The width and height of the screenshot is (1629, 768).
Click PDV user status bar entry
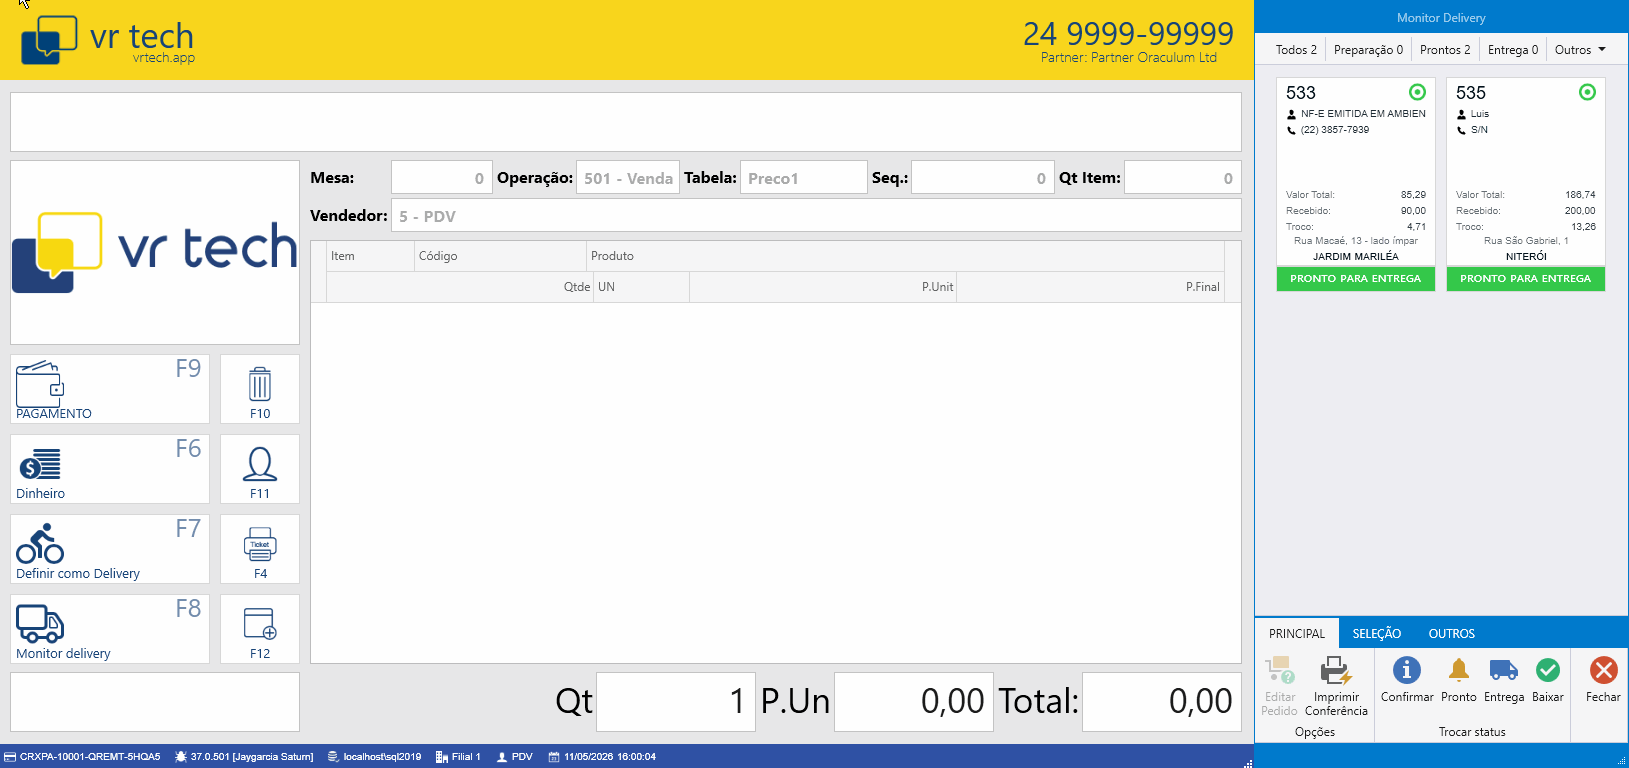tap(514, 757)
